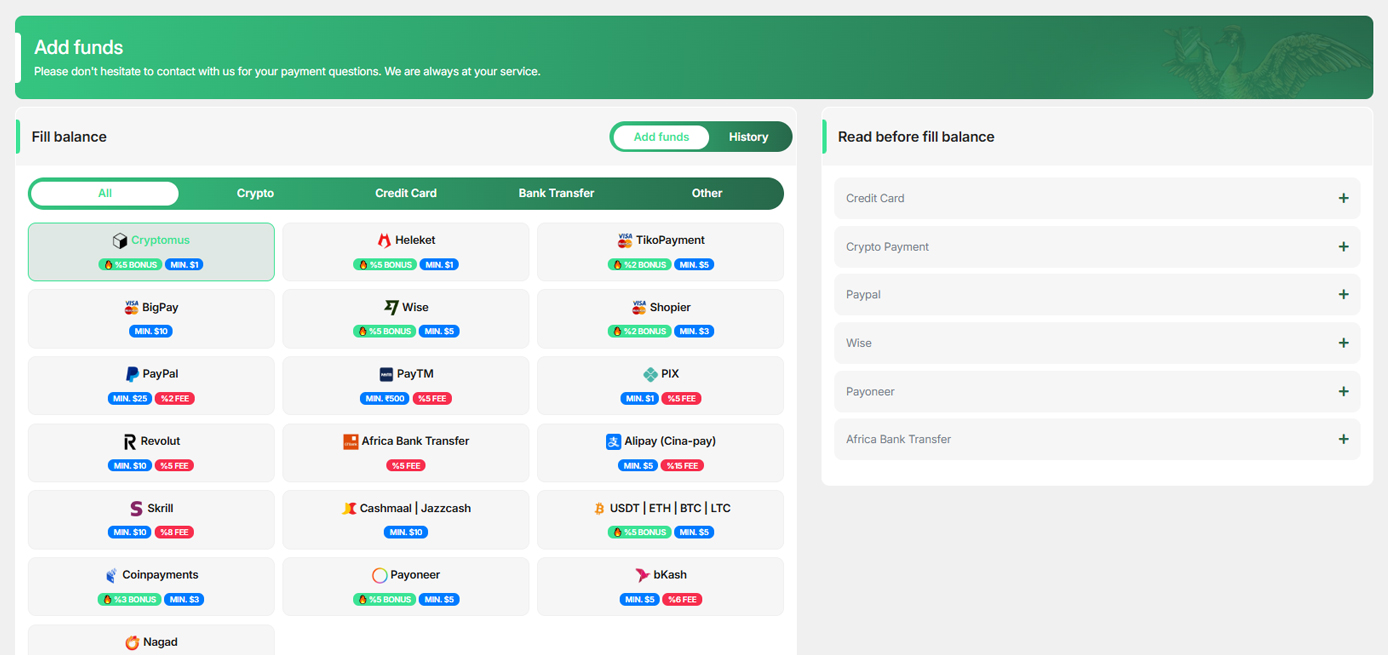Select the All payment filter tab
The width and height of the screenshot is (1388, 655).
pos(105,193)
